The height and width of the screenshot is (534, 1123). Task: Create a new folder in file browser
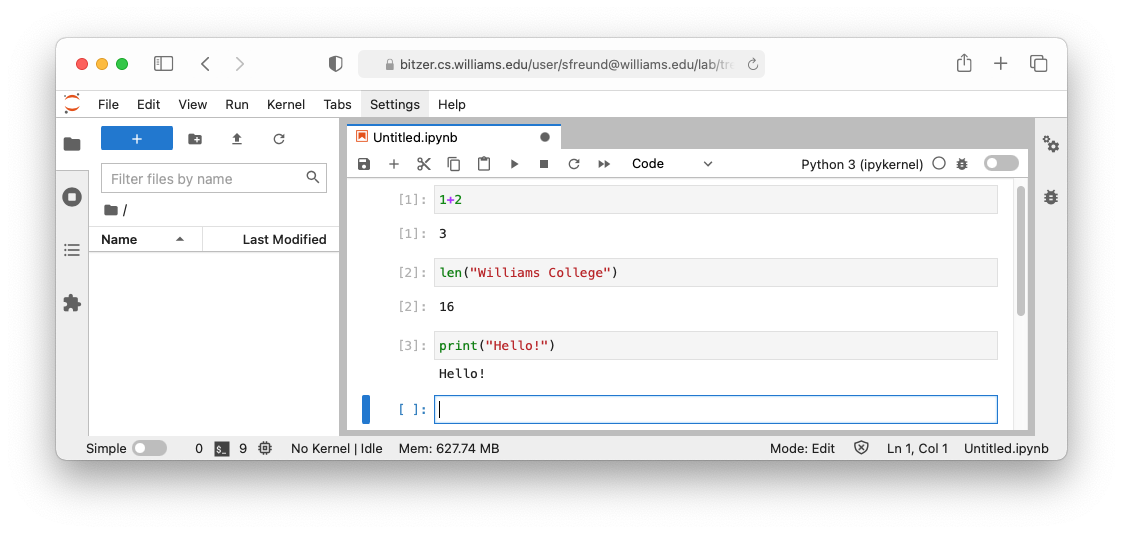(195, 139)
